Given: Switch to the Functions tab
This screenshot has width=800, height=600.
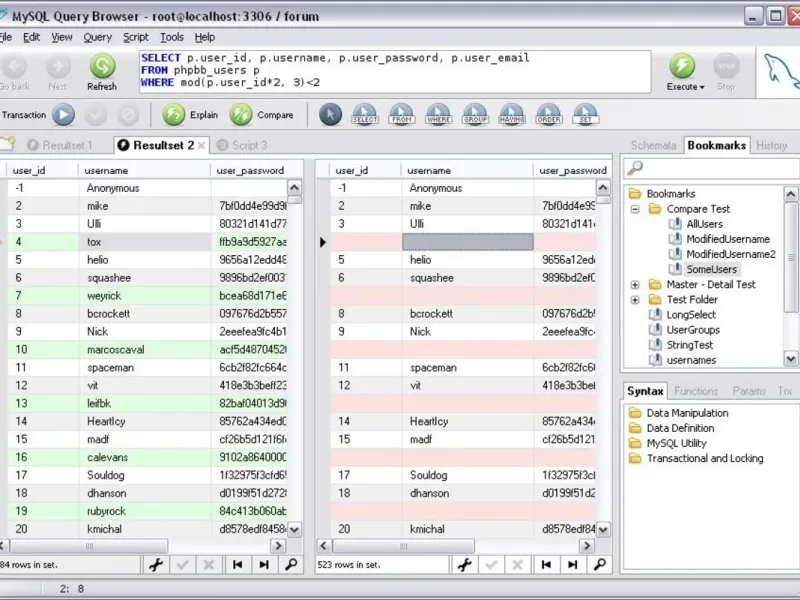Looking at the screenshot, I should click(x=696, y=391).
